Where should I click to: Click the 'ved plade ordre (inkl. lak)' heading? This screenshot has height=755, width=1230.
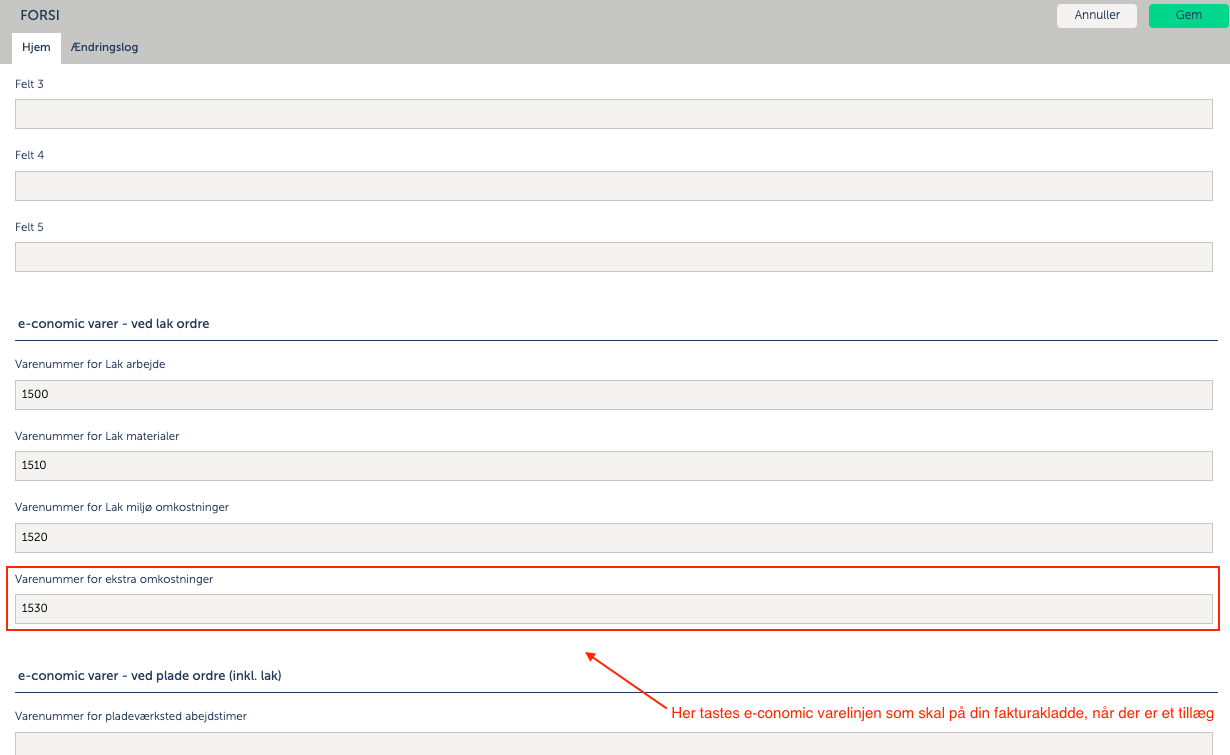[150, 676]
